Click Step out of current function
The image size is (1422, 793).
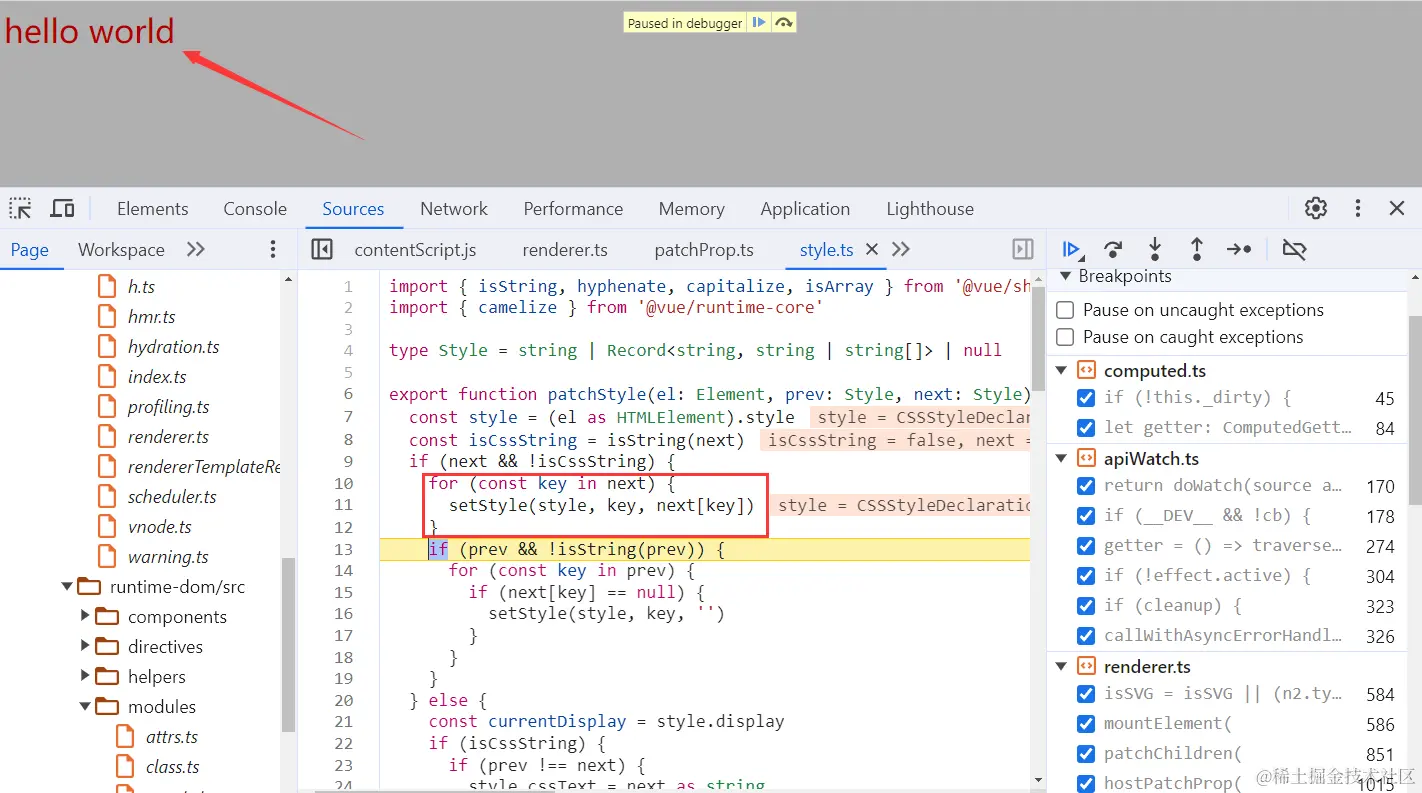click(1196, 249)
